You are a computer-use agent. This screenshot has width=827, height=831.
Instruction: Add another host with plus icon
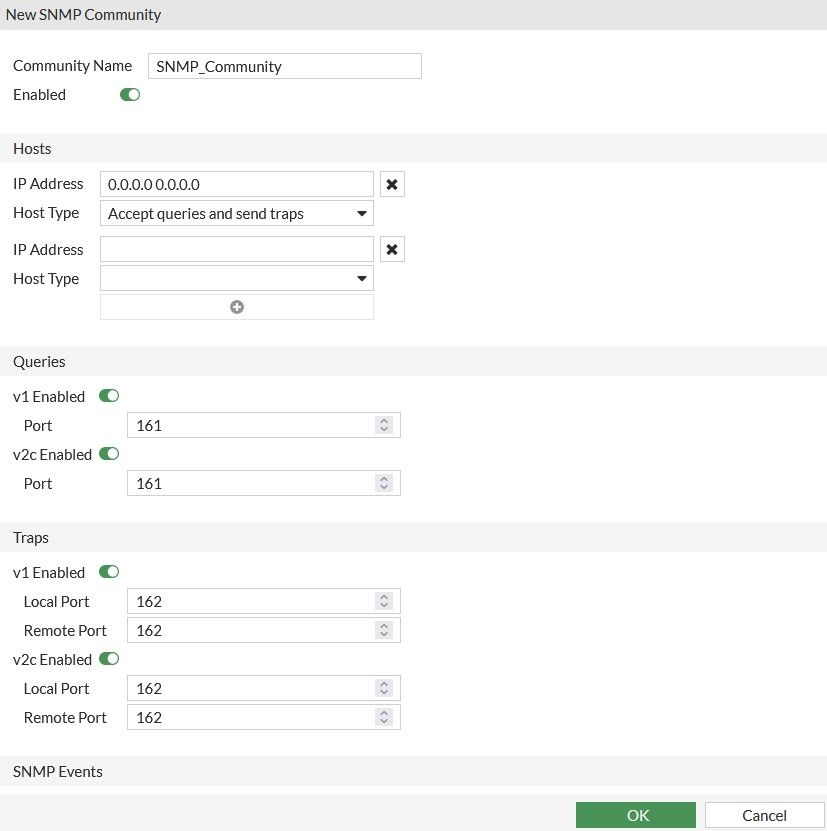[x=237, y=307]
